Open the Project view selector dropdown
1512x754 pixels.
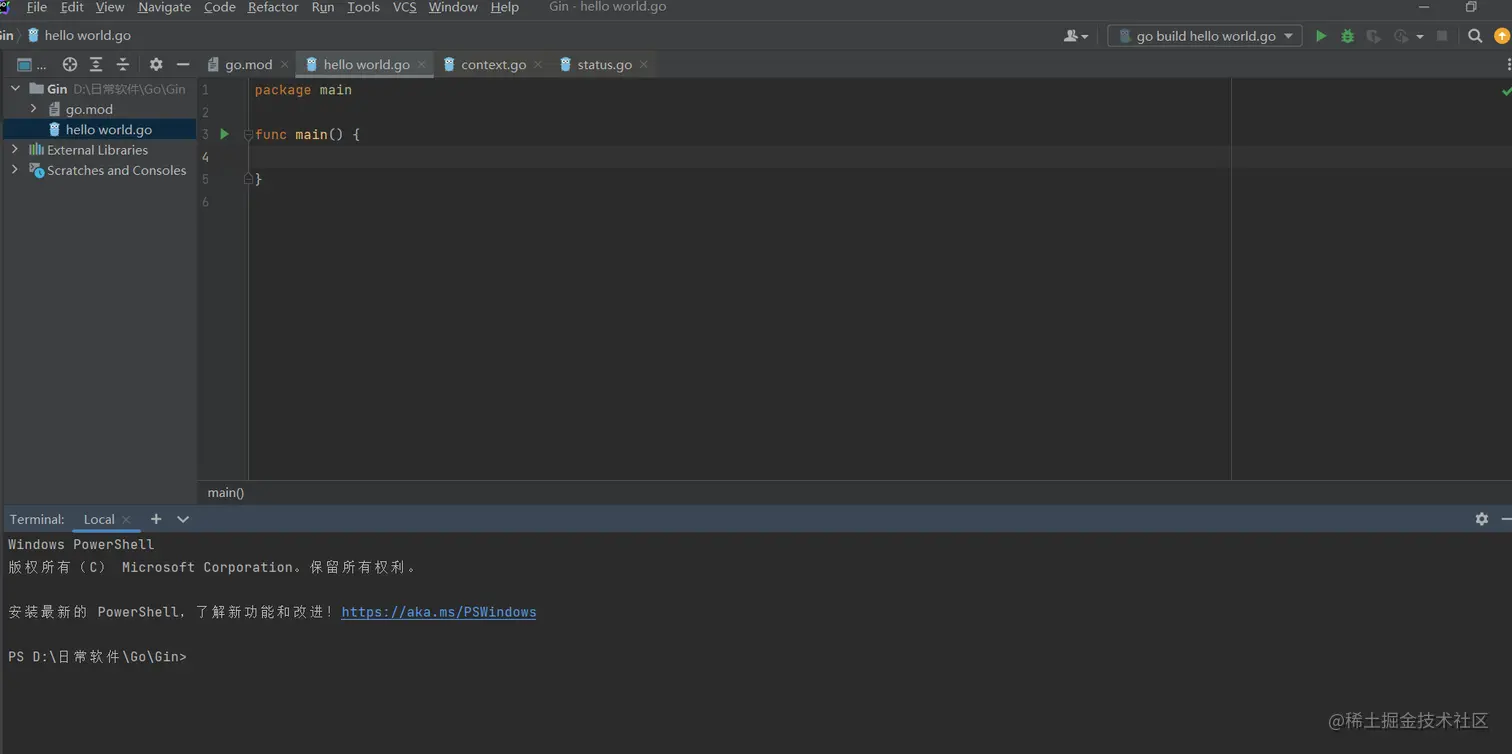[x=31, y=64]
